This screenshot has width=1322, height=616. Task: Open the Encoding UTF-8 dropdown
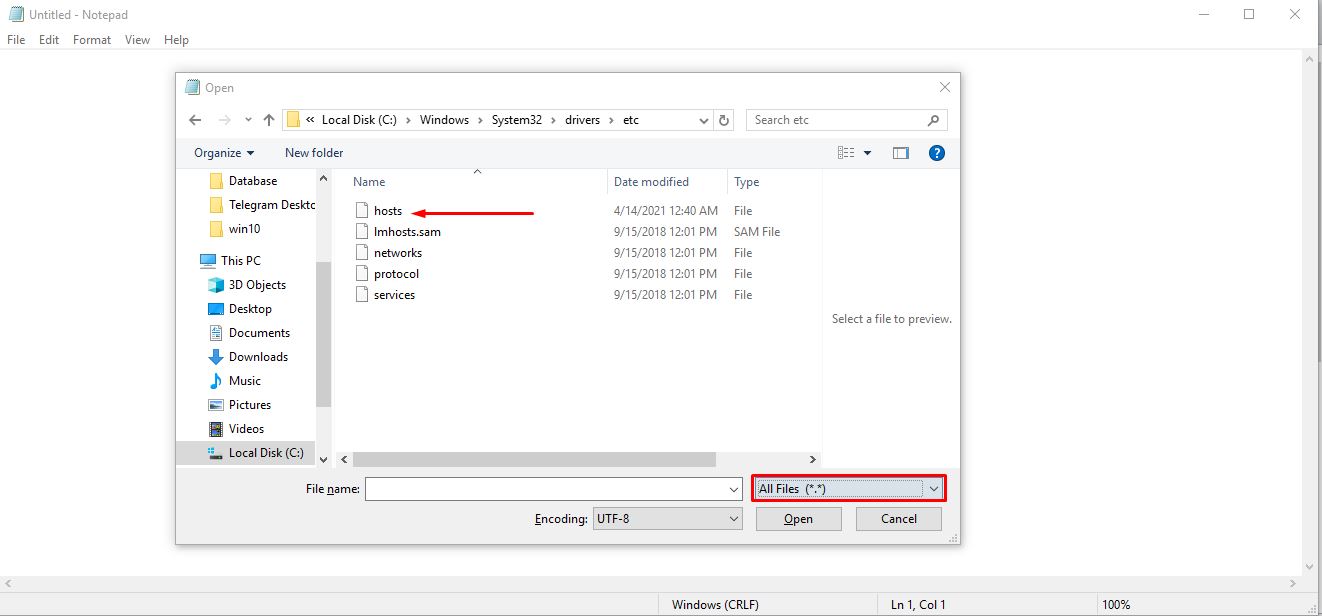pos(667,519)
